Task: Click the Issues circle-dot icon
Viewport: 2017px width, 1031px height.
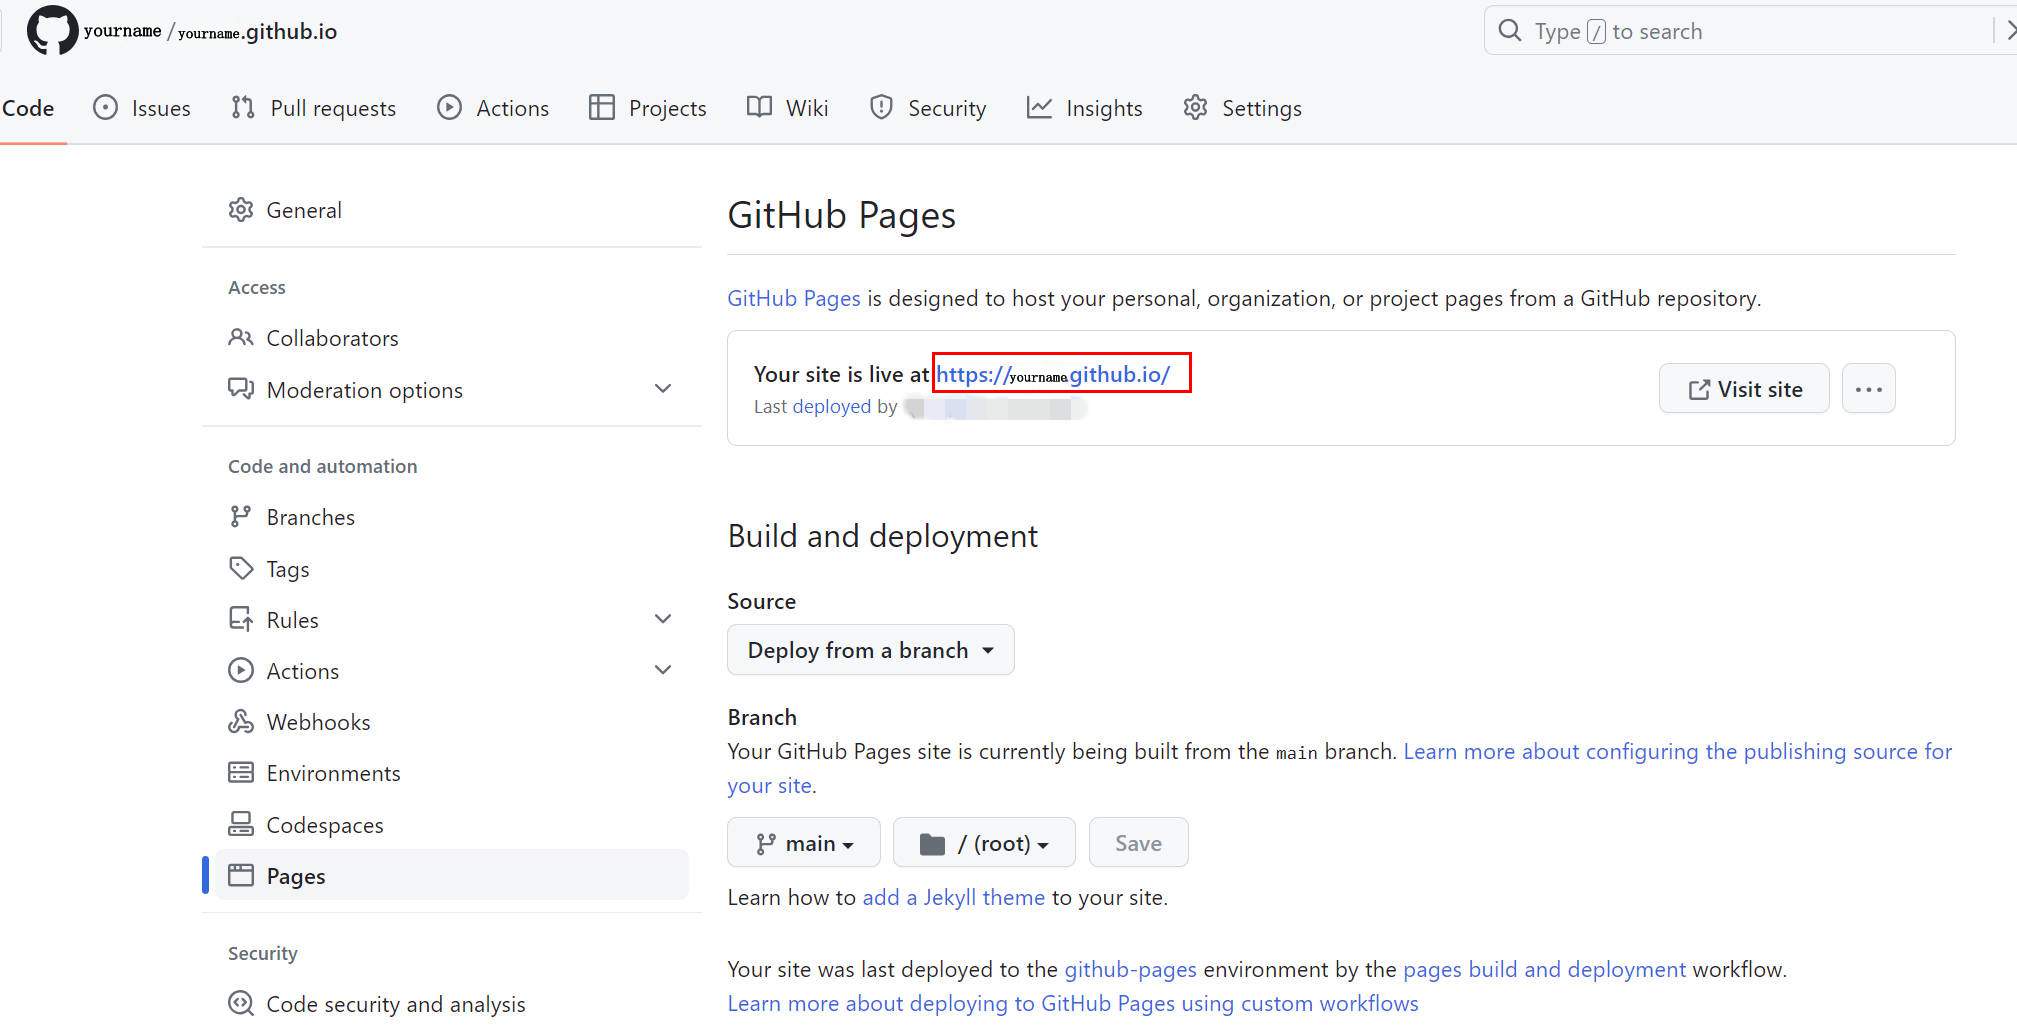Action: click(105, 107)
